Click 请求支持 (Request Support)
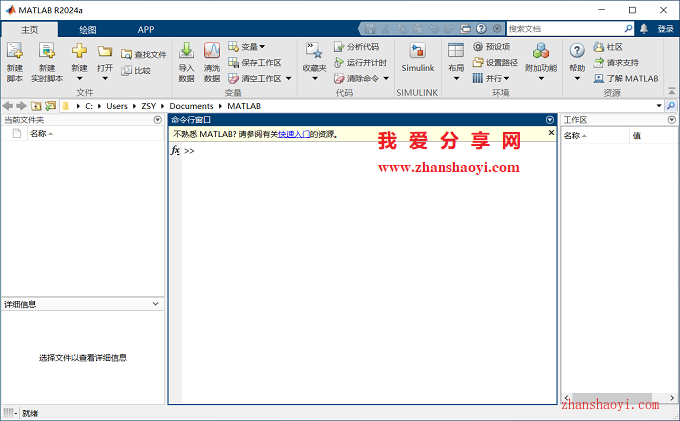Image resolution: width=680 pixels, height=421 pixels. (616, 62)
